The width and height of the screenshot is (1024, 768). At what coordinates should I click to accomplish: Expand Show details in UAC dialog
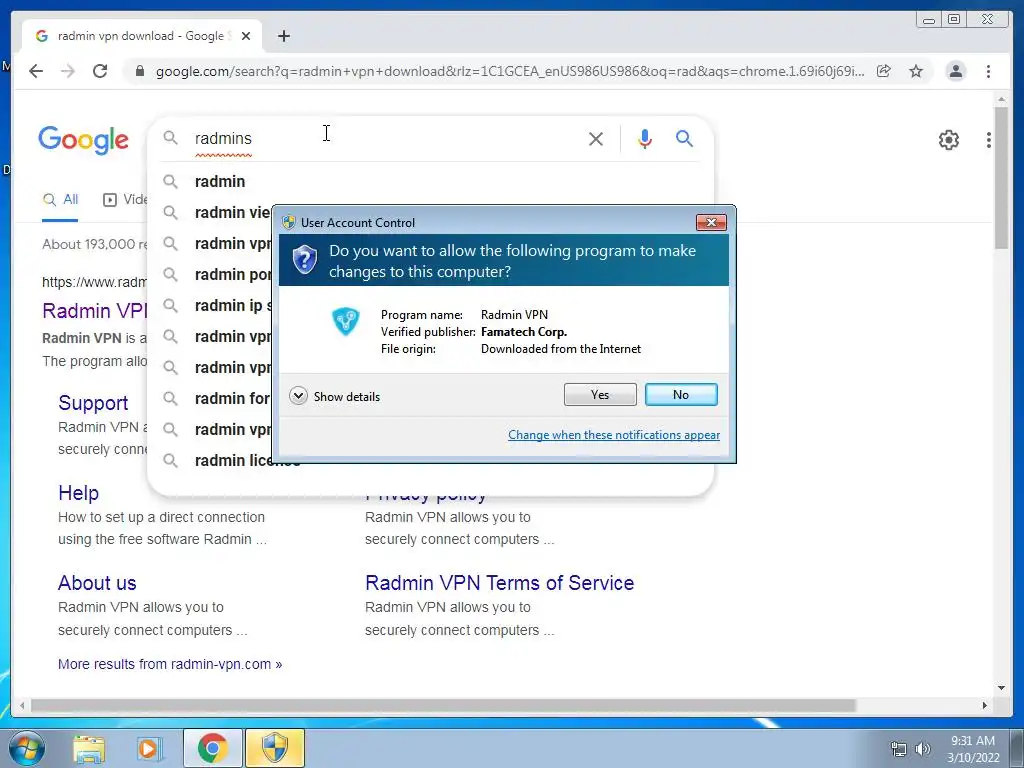coord(334,396)
